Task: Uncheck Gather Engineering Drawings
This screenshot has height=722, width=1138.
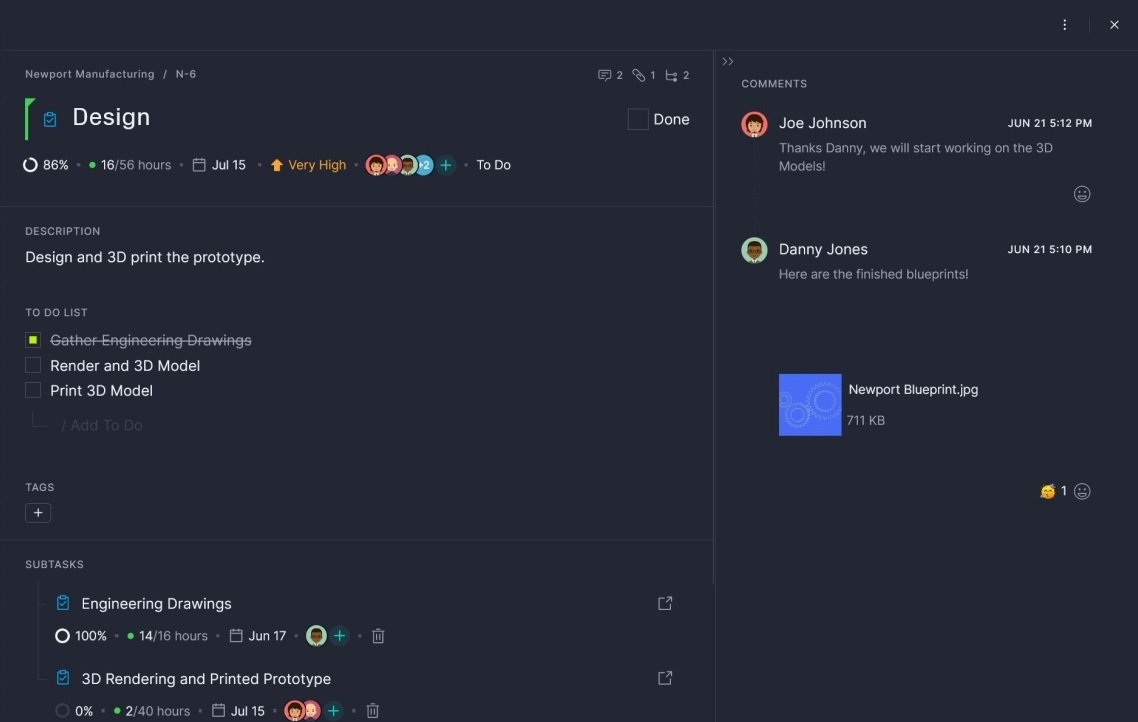Action: [32, 340]
